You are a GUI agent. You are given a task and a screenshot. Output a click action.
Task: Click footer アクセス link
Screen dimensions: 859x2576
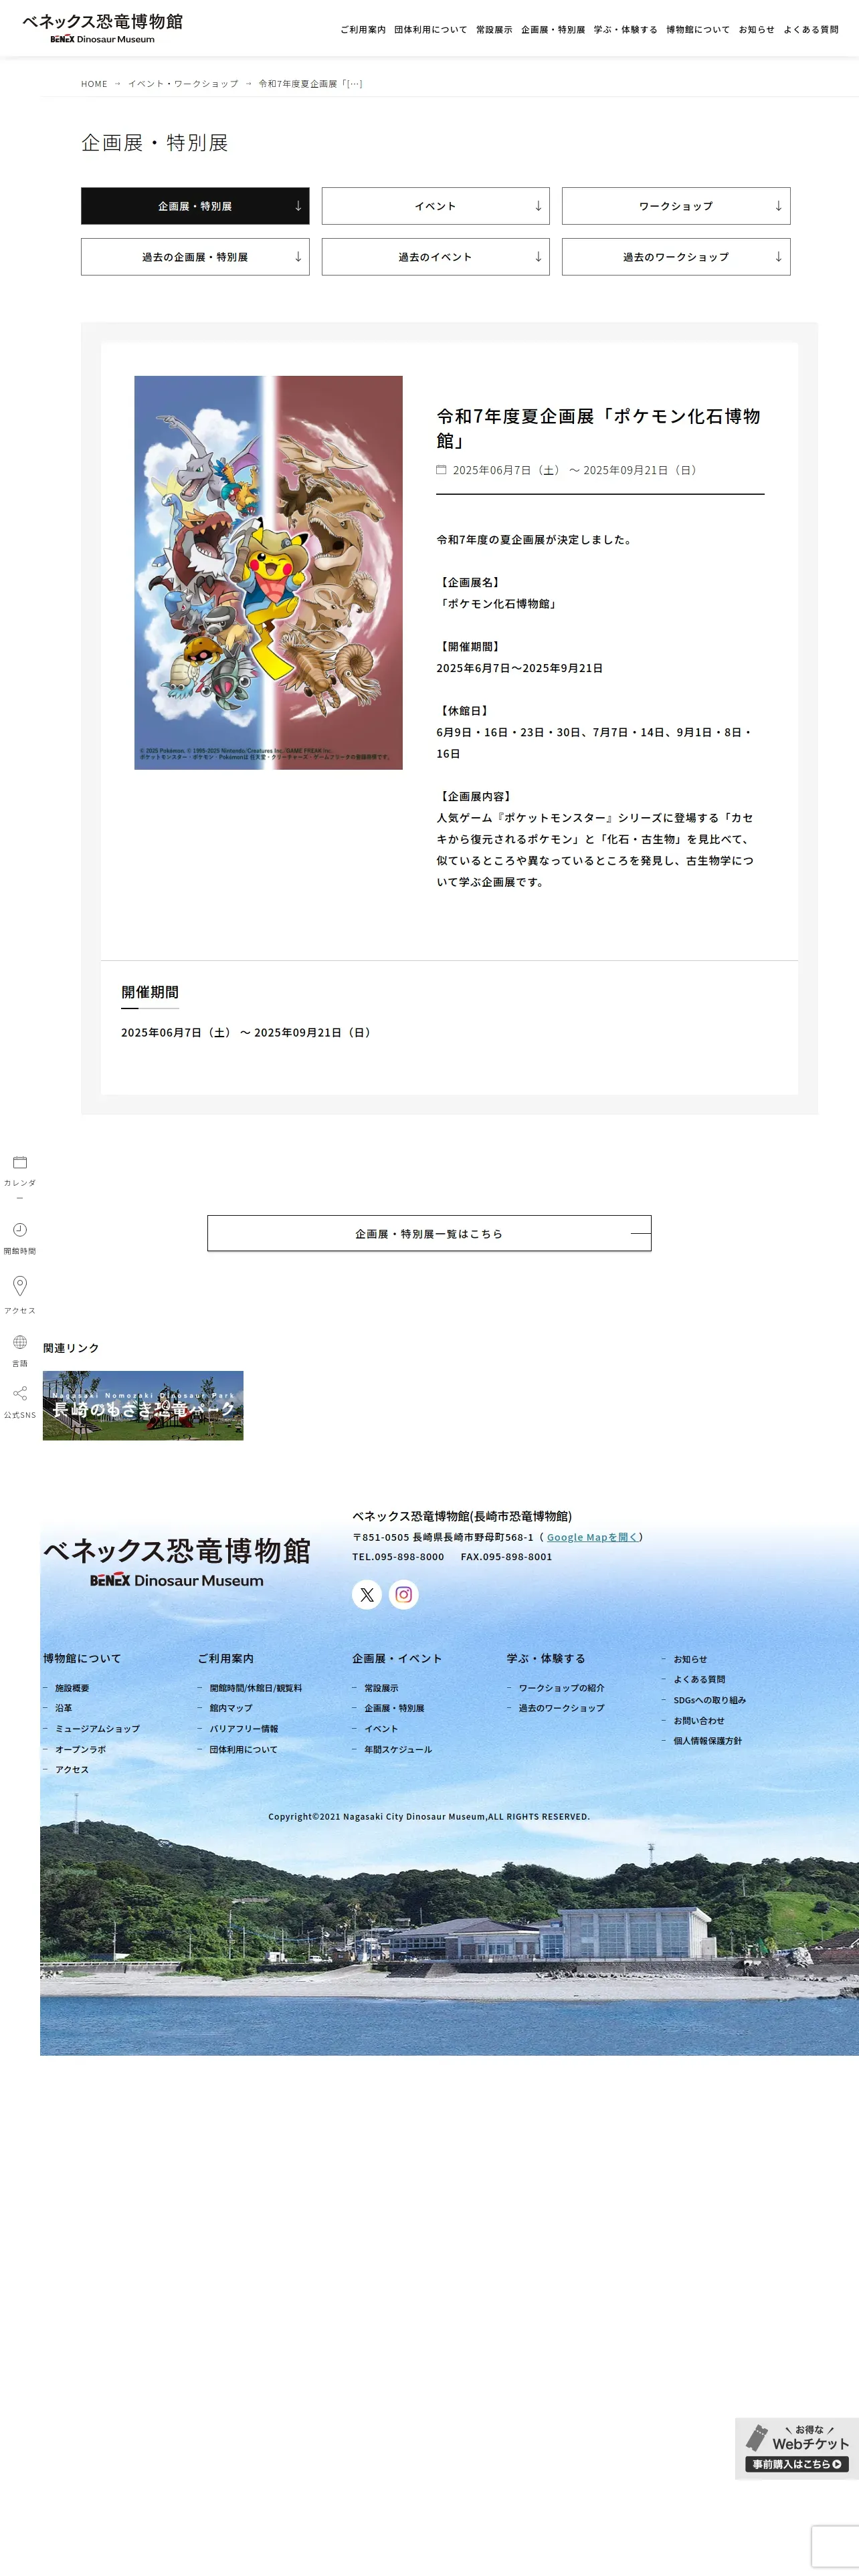72,1770
